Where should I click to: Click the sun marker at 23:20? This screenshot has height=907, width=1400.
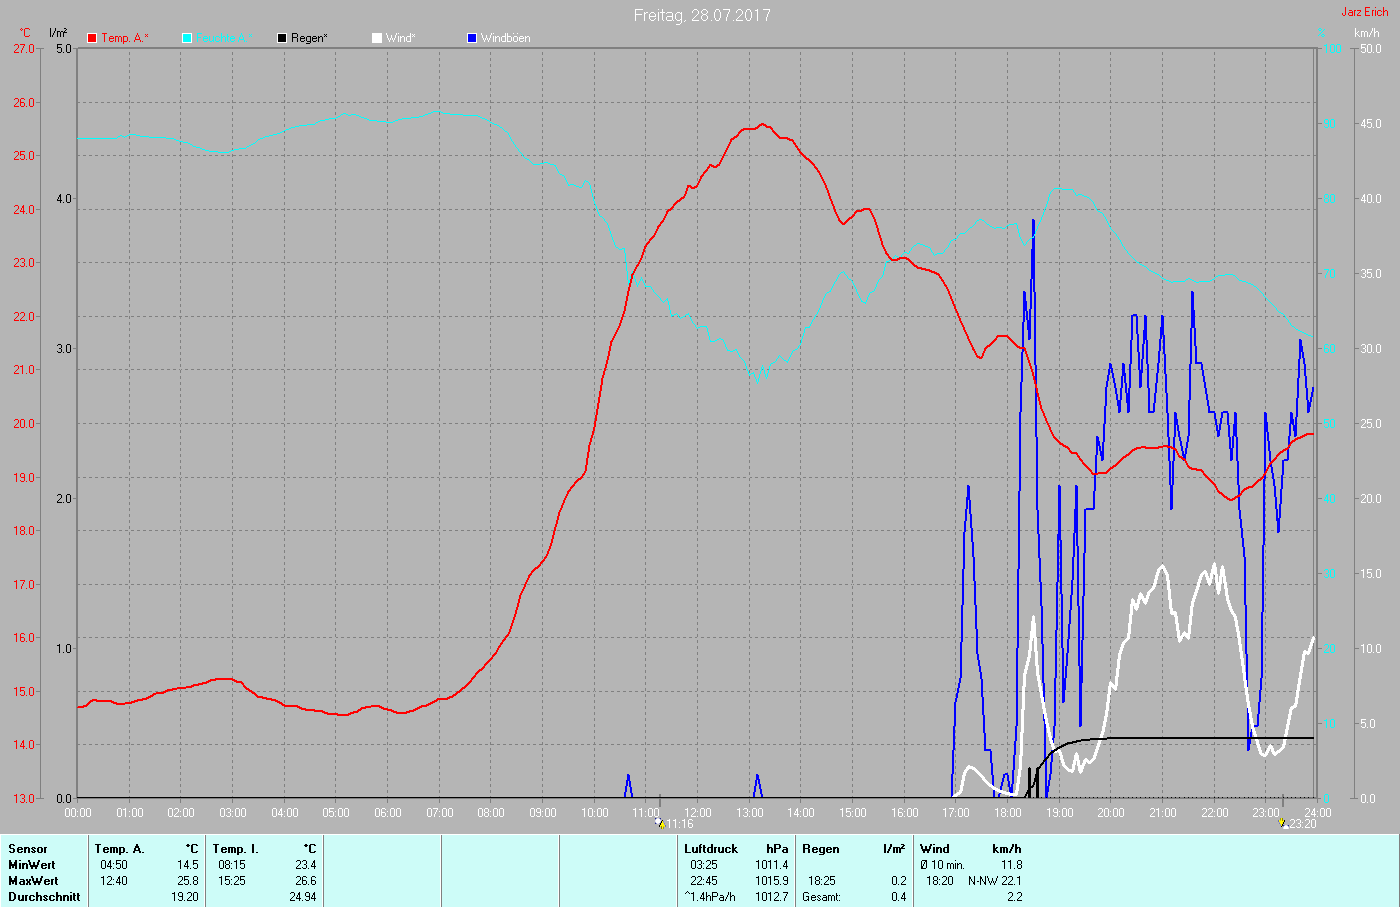pos(1282,823)
